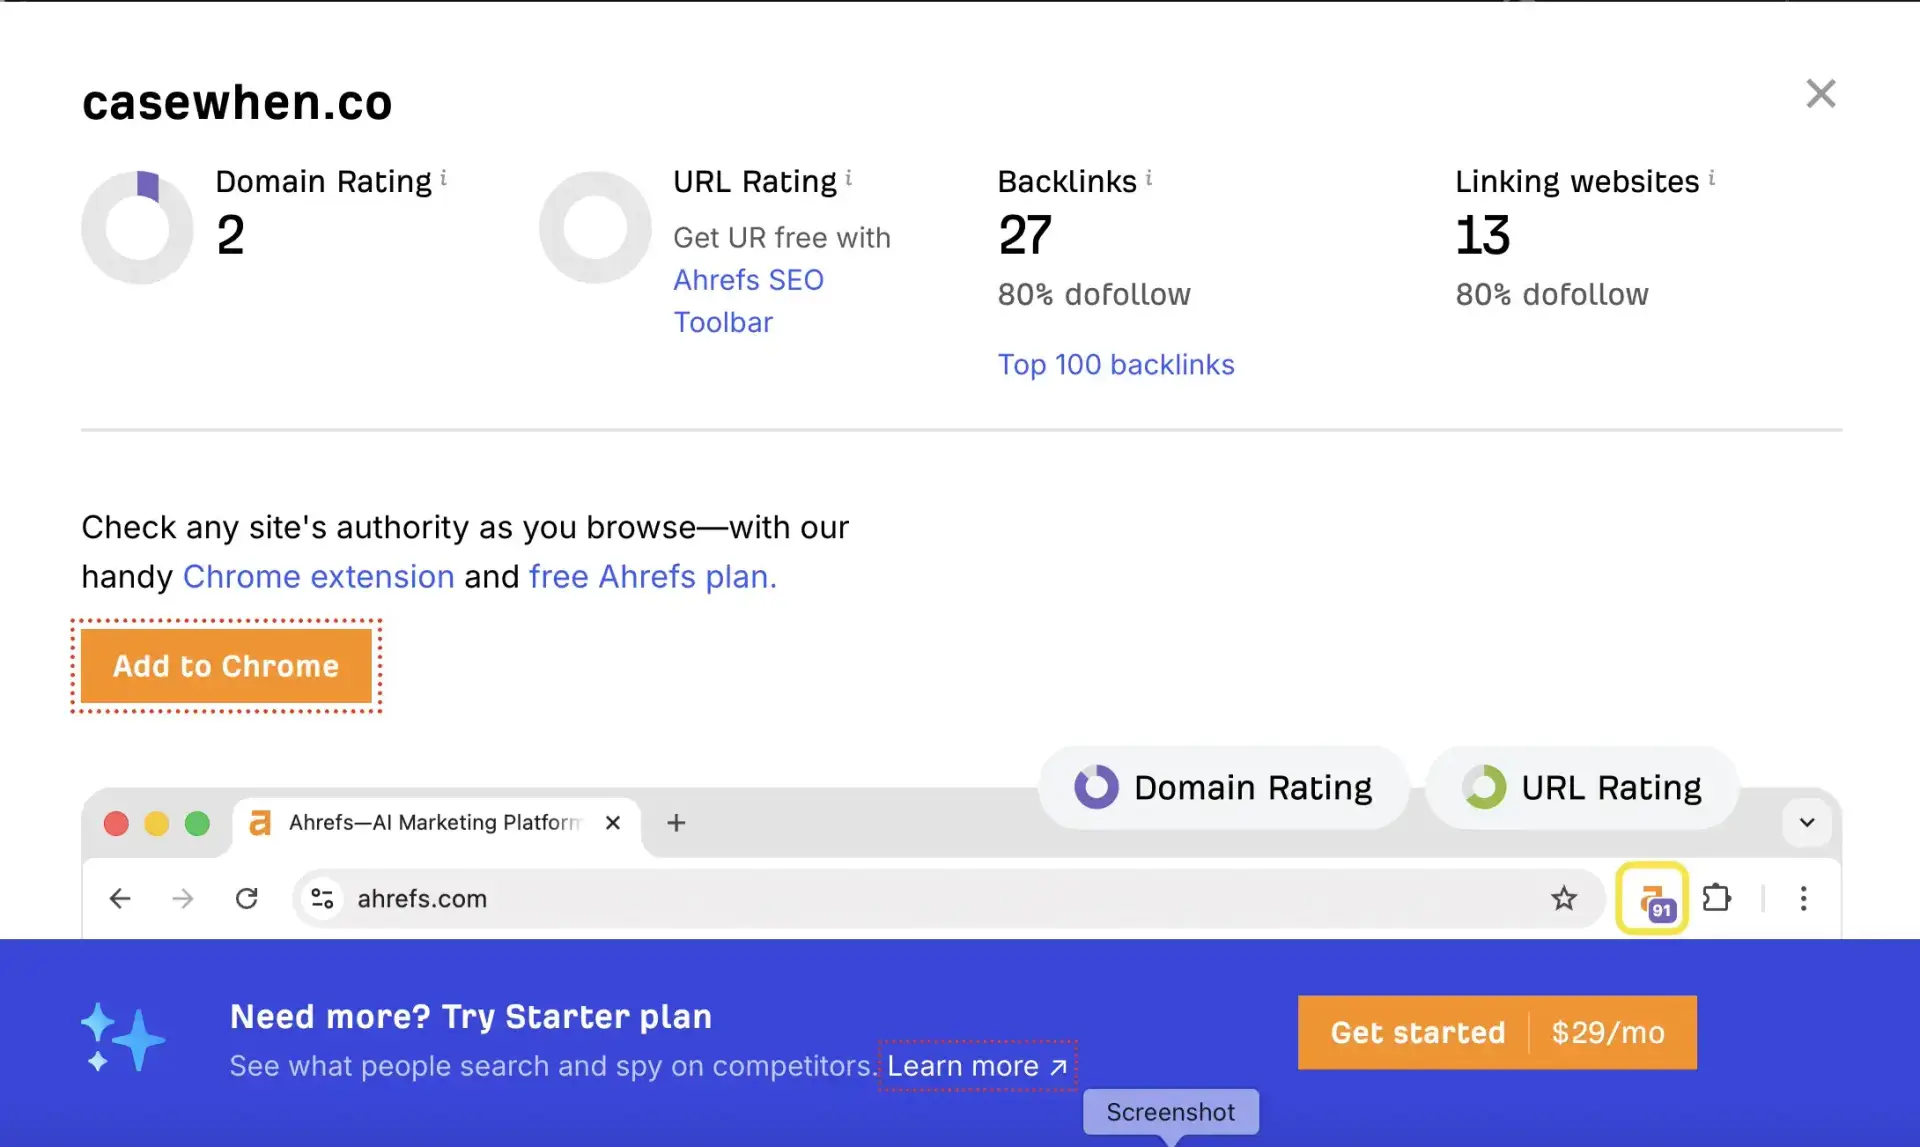1920x1147 pixels.
Task: Open the Chrome three-dot menu
Action: click(x=1803, y=898)
